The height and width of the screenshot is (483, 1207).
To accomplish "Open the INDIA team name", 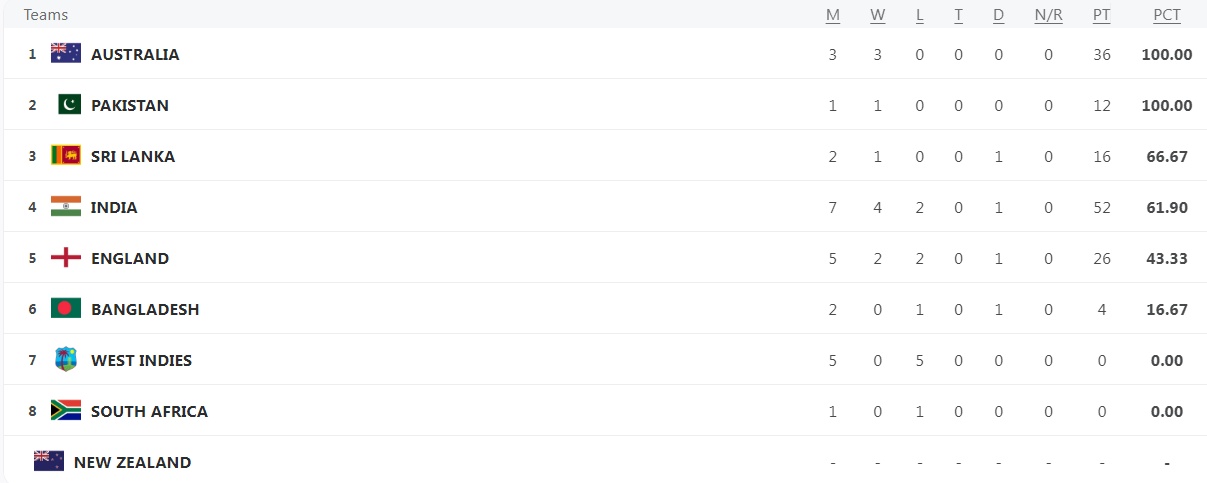I will 114,208.
